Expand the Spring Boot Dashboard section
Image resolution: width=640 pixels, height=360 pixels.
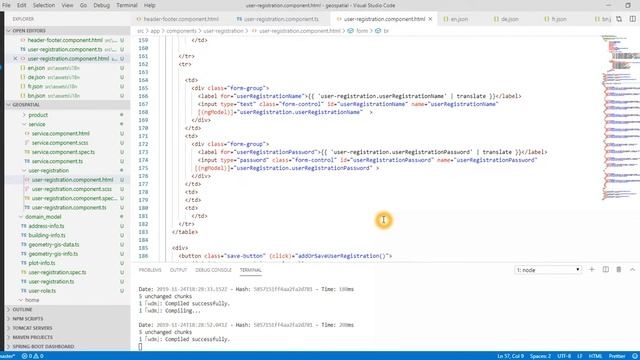point(43,347)
